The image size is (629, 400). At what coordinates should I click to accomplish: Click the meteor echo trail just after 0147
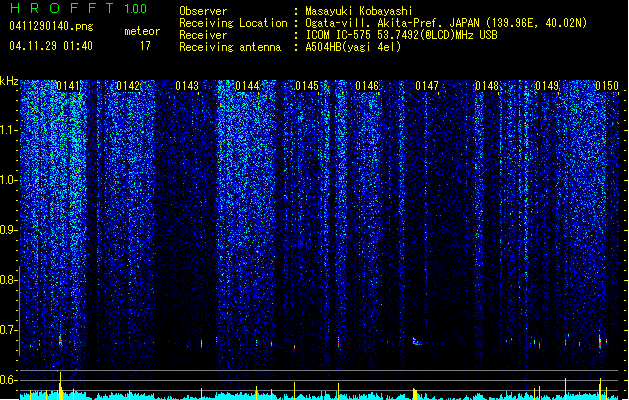[417, 342]
